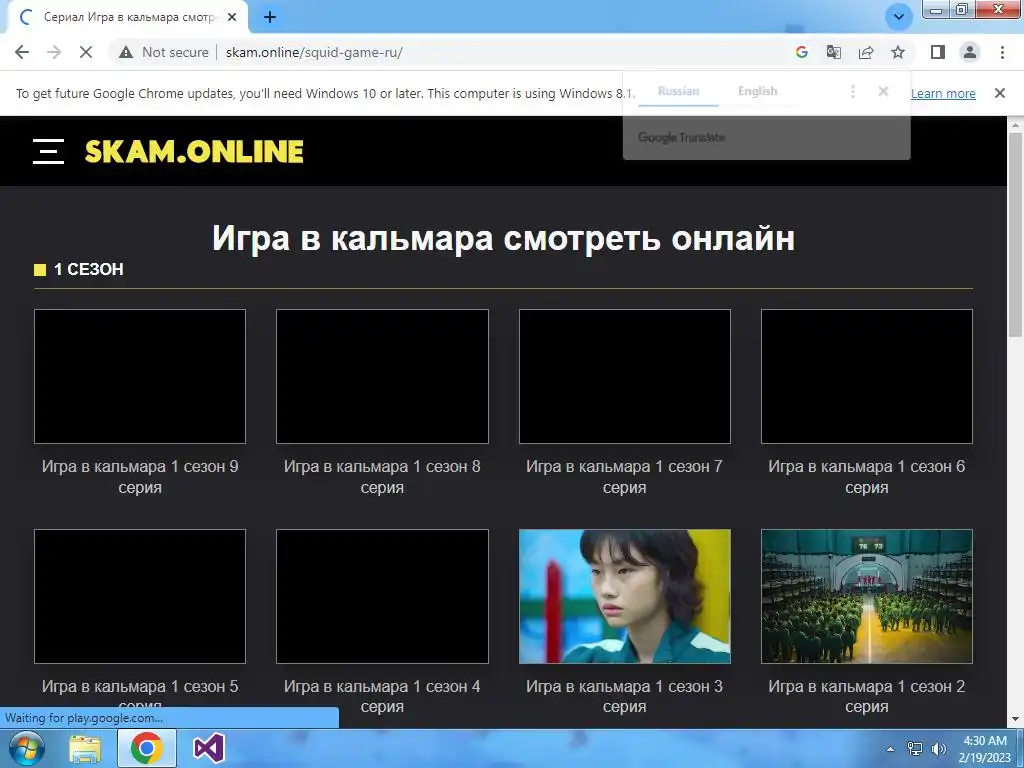Click the Not secure warning icon

(x=126, y=52)
